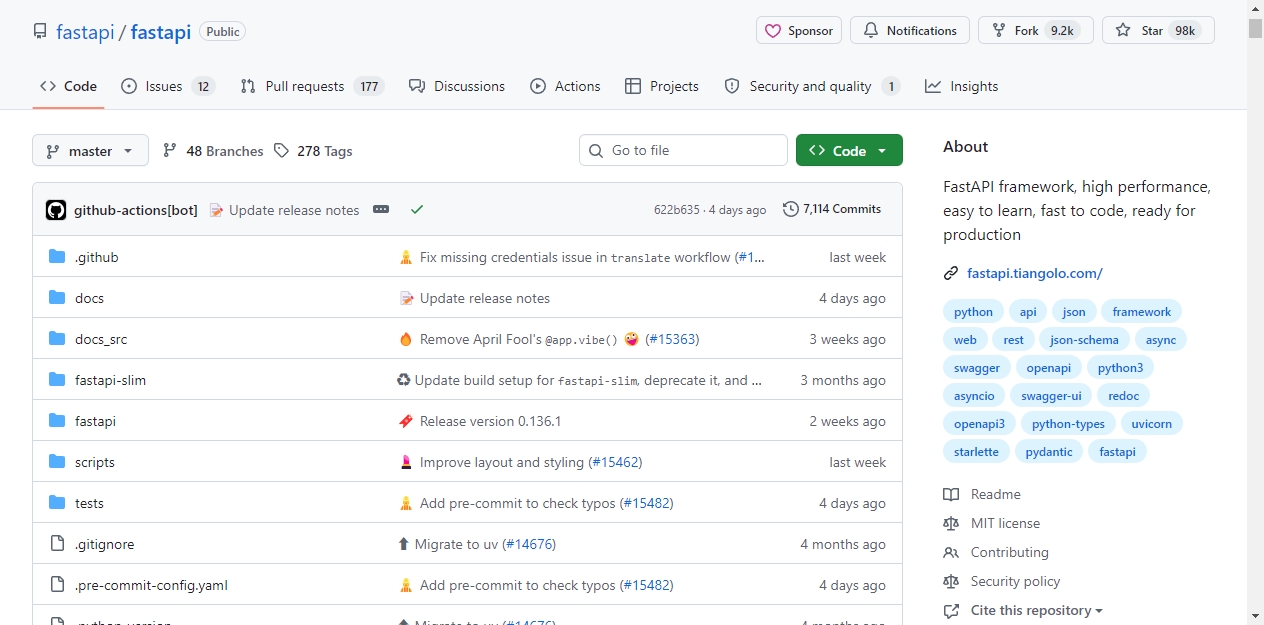The height and width of the screenshot is (625, 1264).
Task: Click the fastapi repository name link
Action: pyautogui.click(x=160, y=32)
